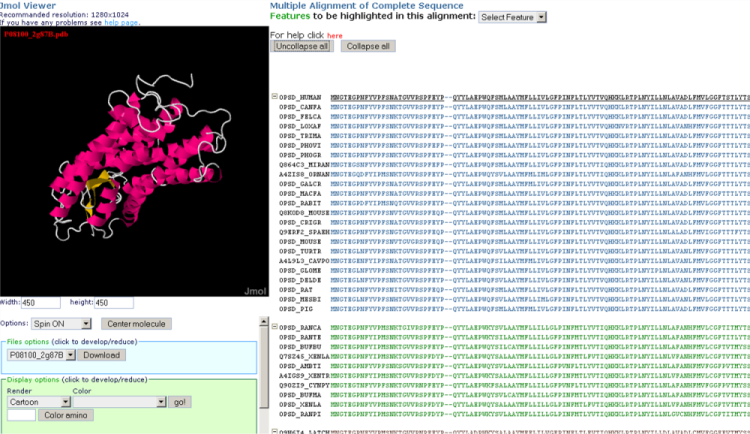Select the OPSD_GALCR sequence label
The width and height of the screenshot is (750, 434).
click(x=300, y=184)
